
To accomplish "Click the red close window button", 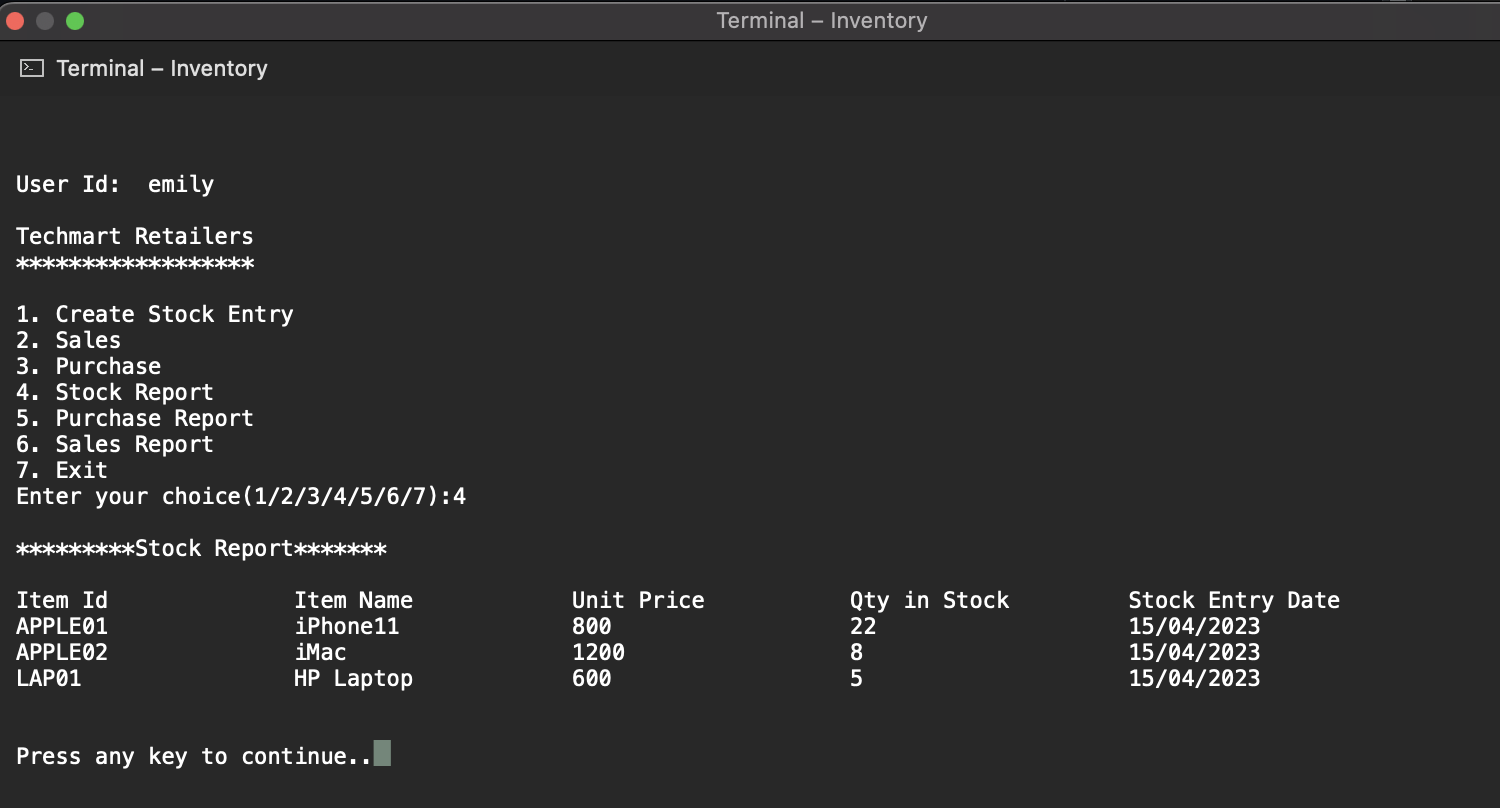I will click(x=17, y=20).
